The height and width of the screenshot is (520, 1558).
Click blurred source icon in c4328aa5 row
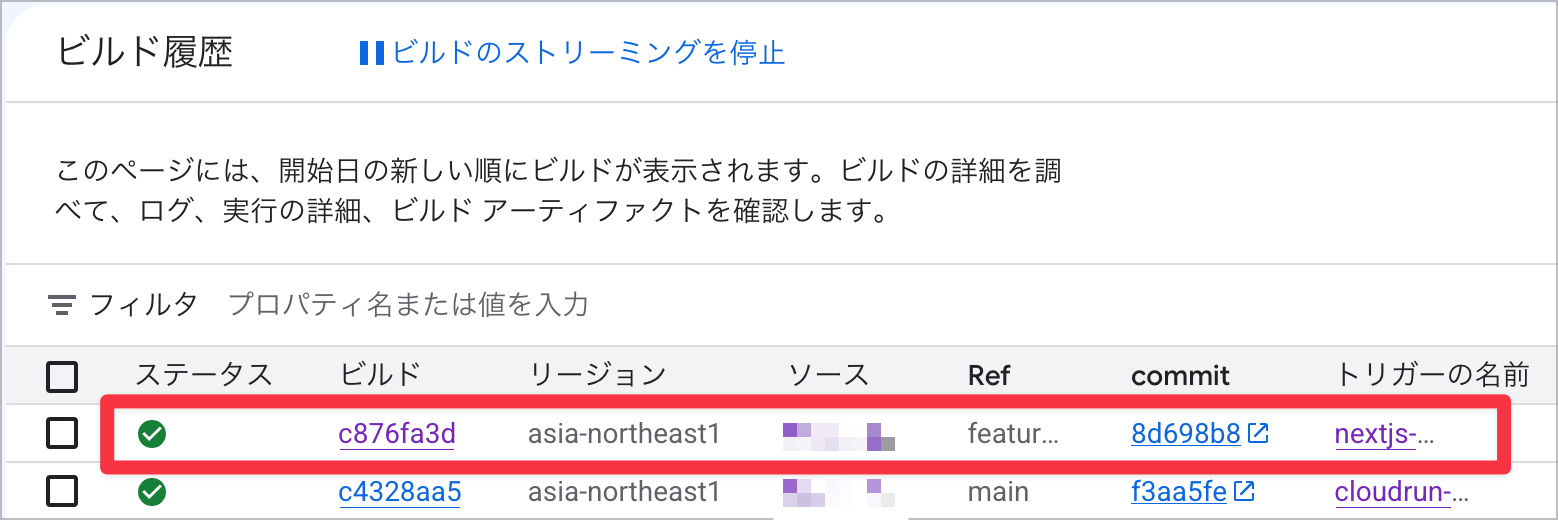point(838,490)
